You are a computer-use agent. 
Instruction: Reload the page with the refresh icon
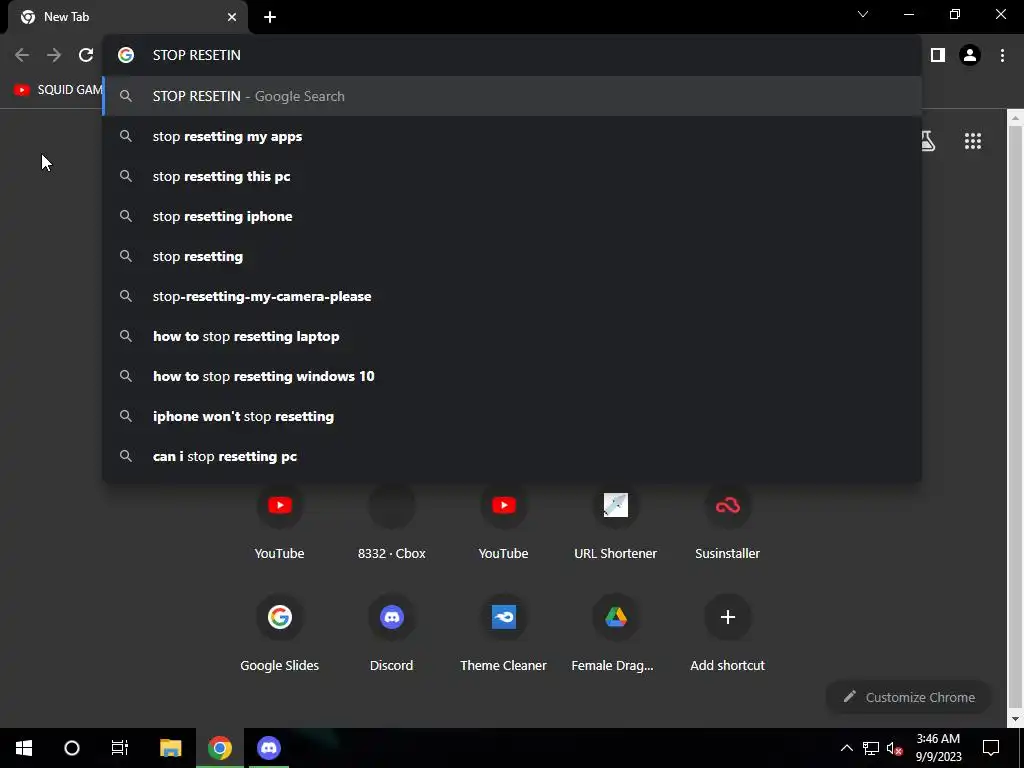[86, 56]
